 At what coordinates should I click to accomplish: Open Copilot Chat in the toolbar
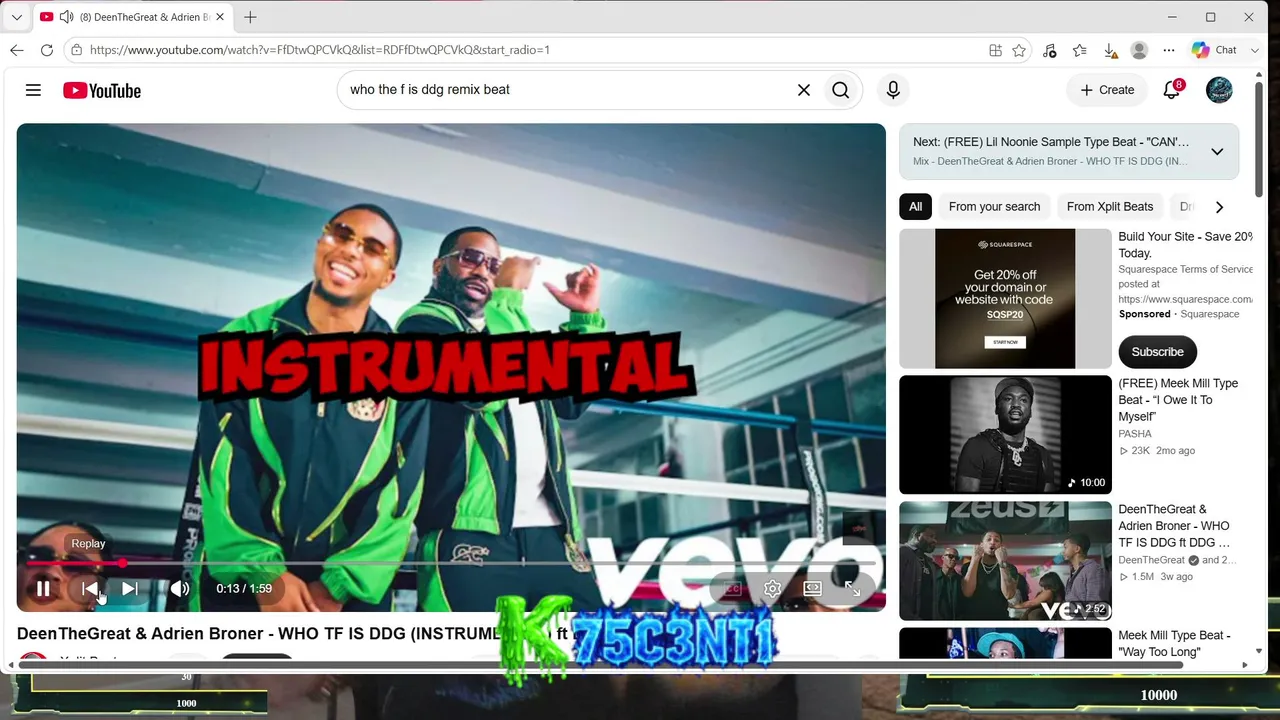(1214, 50)
